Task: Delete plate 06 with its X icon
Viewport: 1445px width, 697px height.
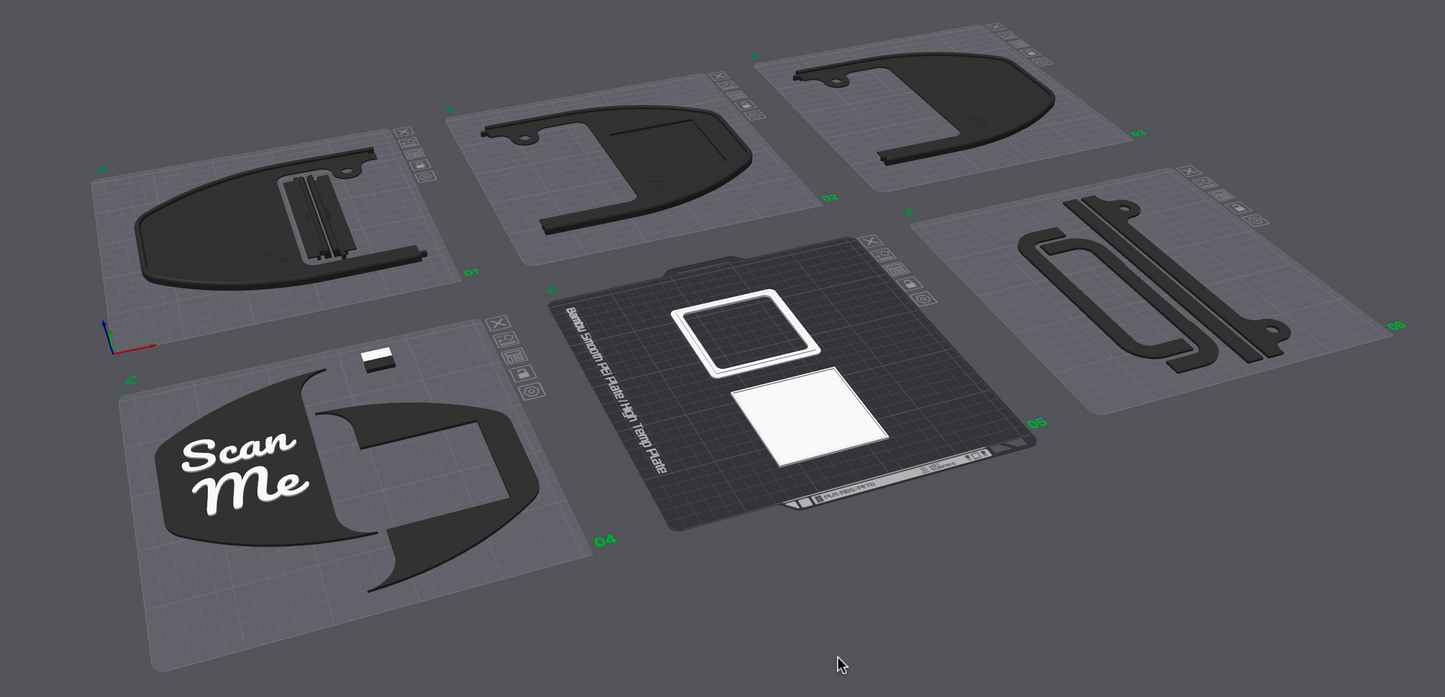Action: pos(1189,172)
